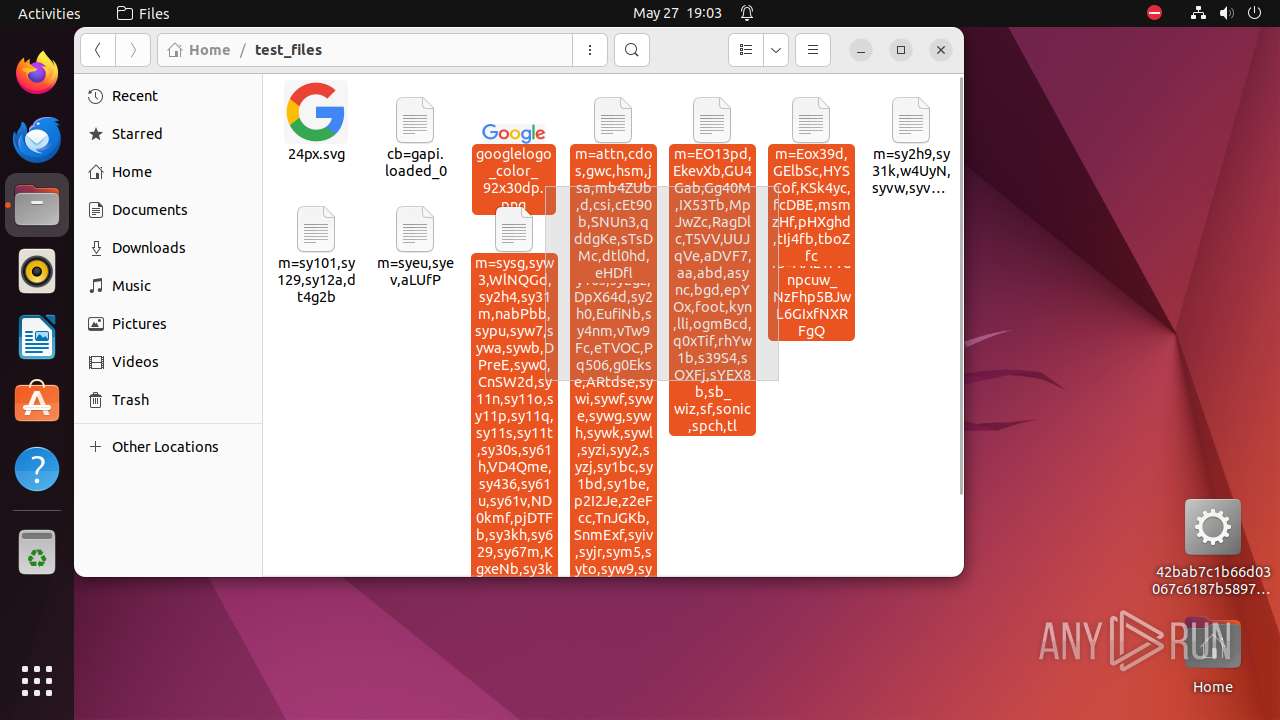Select the m=sy2h9,sy31k file icon

tap(911, 120)
